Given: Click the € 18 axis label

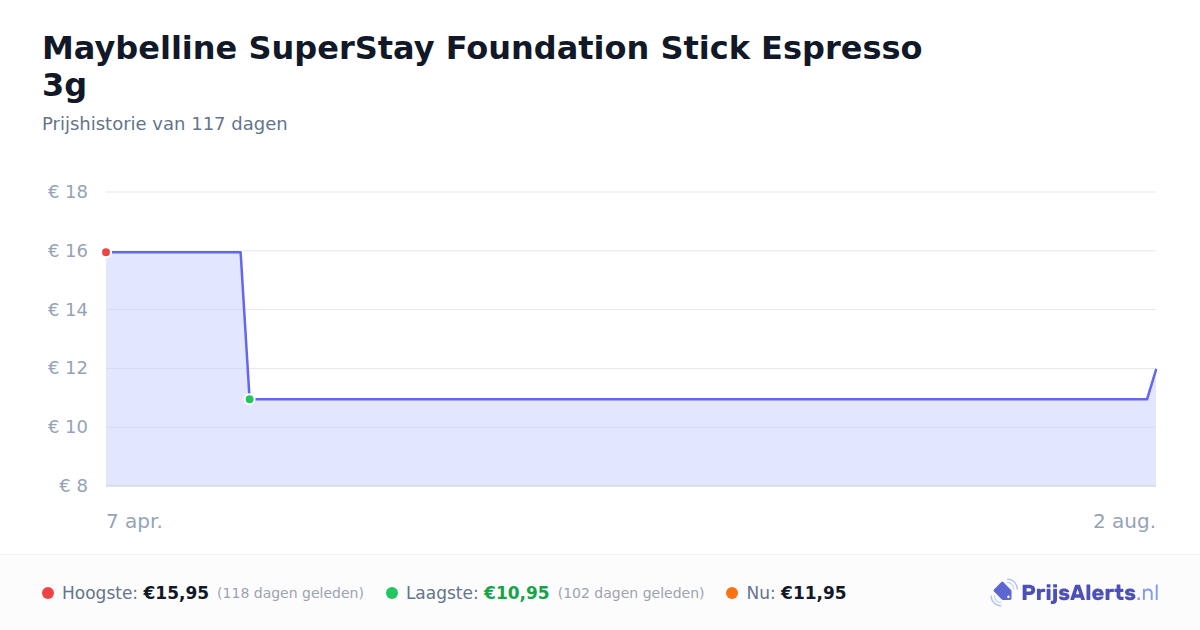Looking at the screenshot, I should (x=68, y=192).
